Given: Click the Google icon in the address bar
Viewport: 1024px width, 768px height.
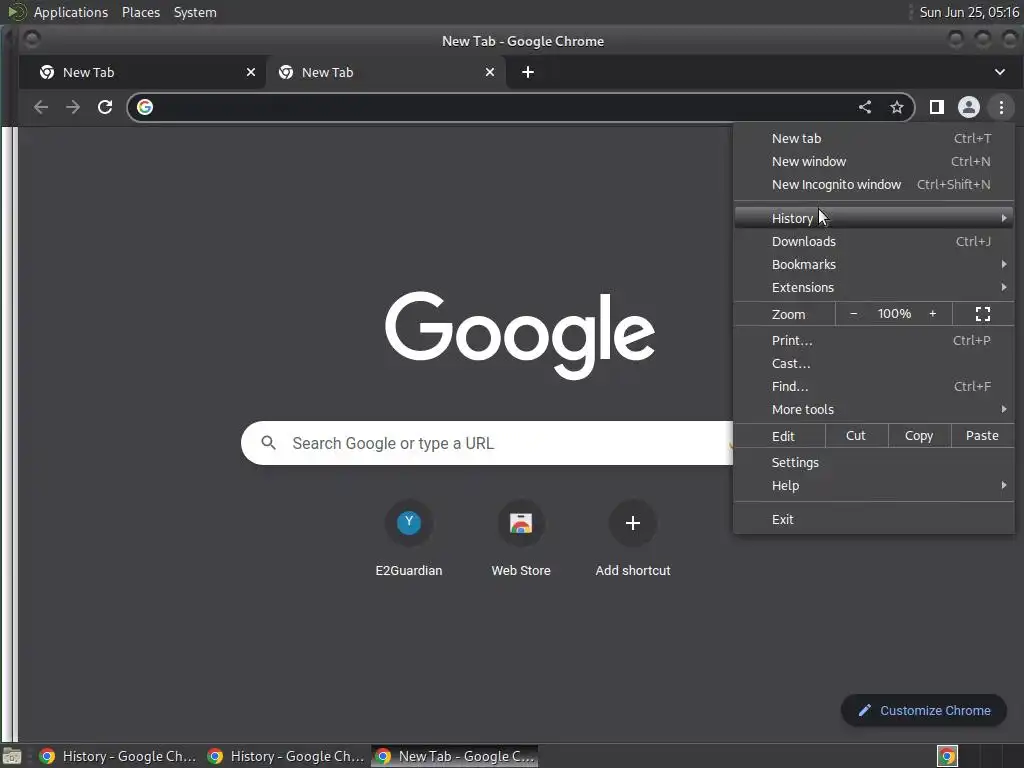Looking at the screenshot, I should (145, 107).
